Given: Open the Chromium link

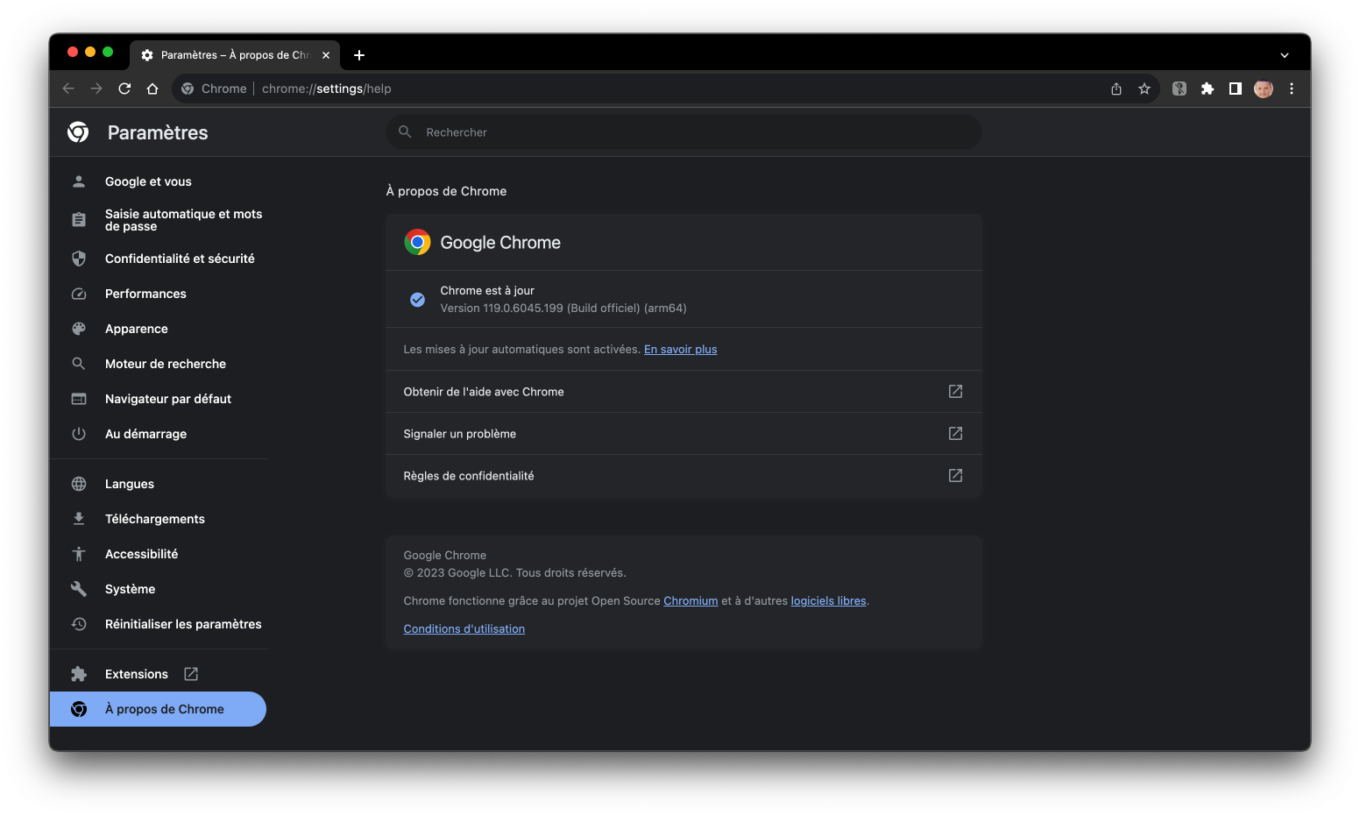Looking at the screenshot, I should tap(691, 602).
